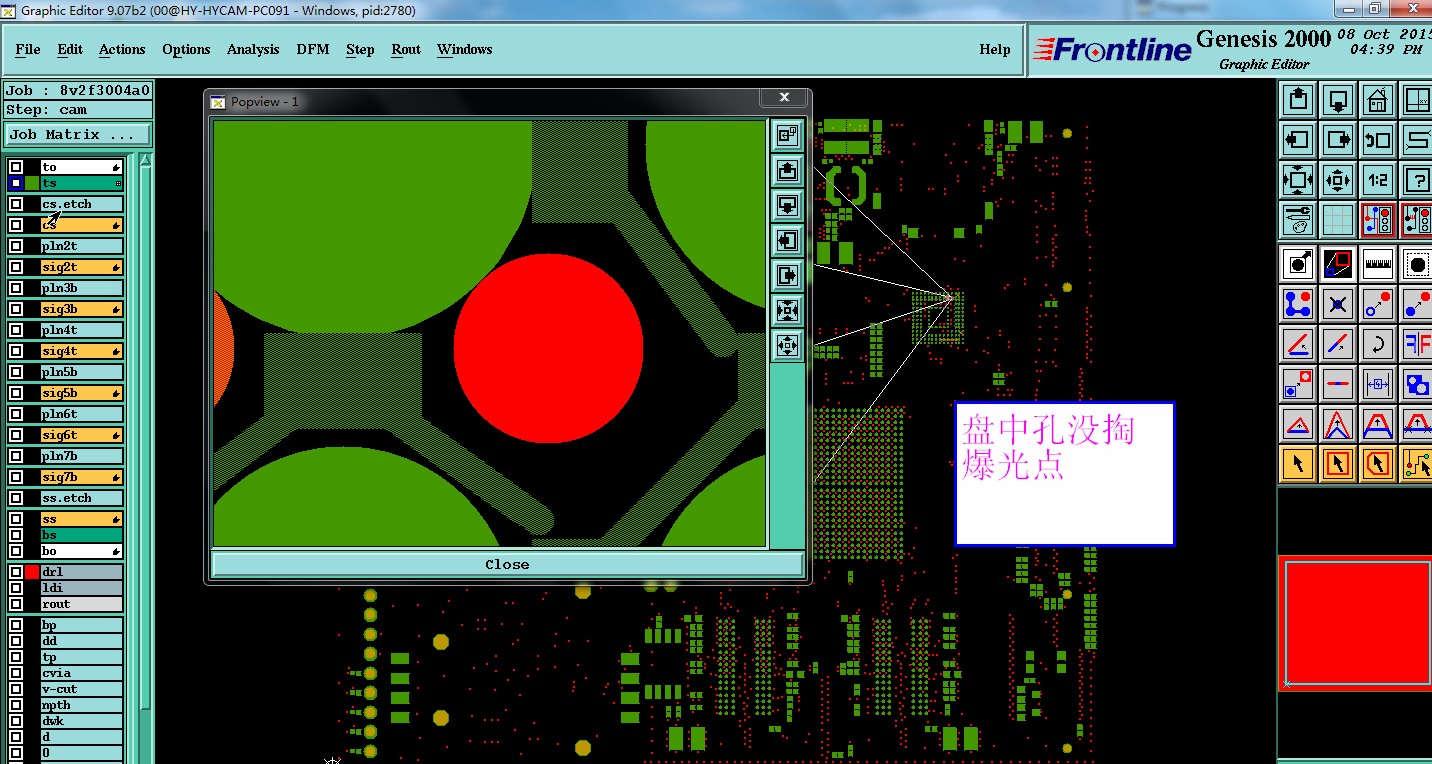
Task: Select the dwk layer name
Action: [x=81, y=721]
